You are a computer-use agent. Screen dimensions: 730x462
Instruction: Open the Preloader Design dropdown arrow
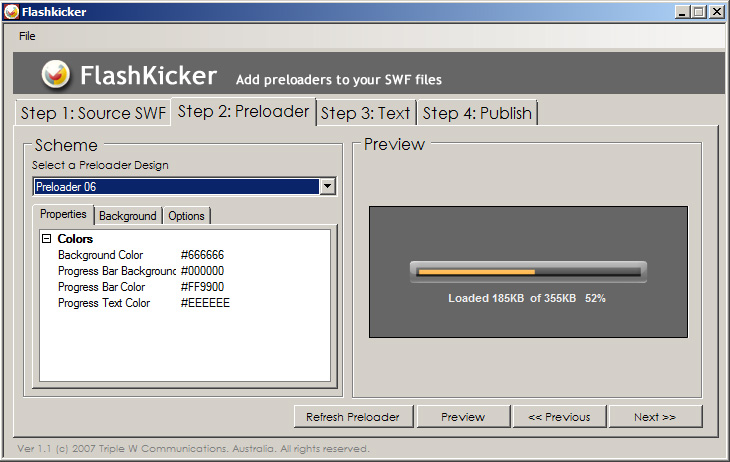point(327,187)
